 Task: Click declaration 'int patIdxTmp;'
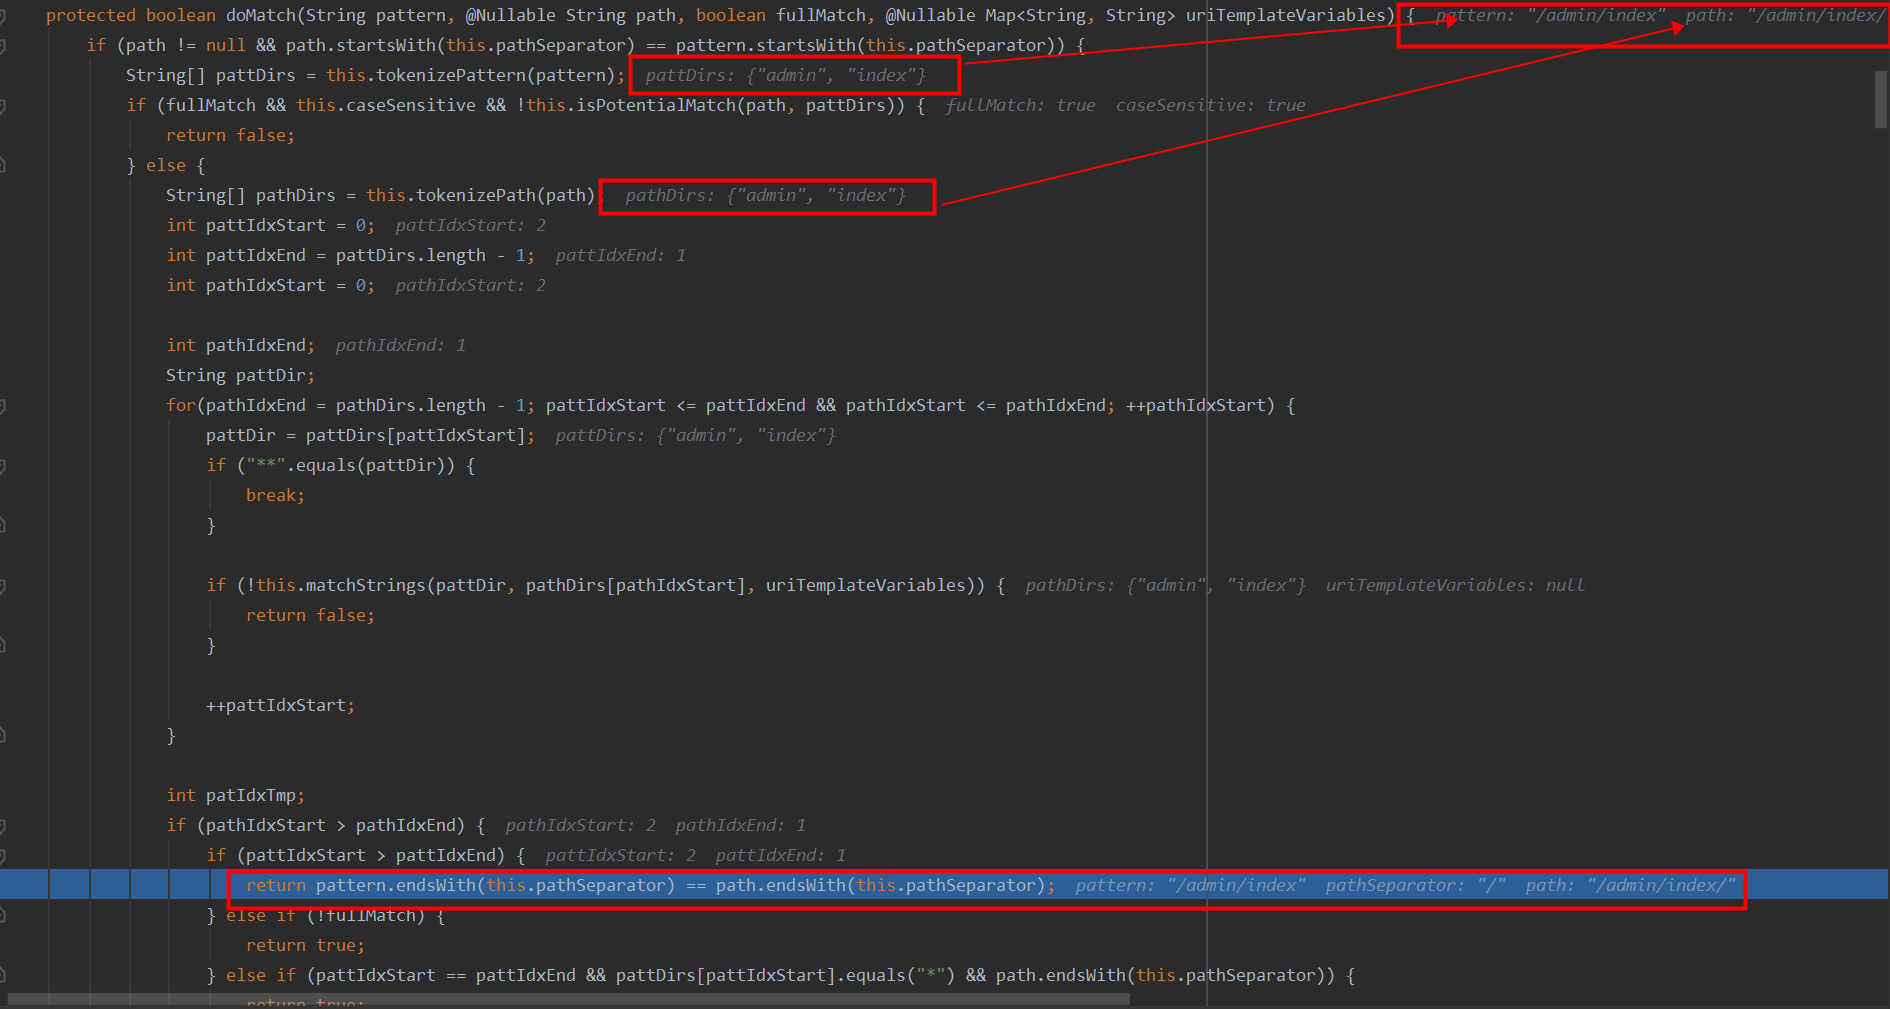click(x=235, y=796)
